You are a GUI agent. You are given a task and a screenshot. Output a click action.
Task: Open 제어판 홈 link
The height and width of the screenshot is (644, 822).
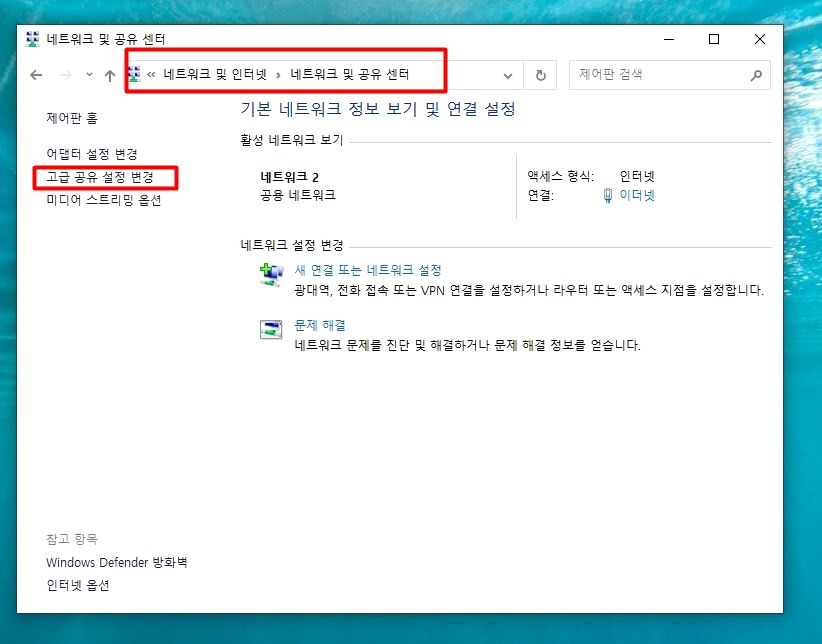[x=72, y=118]
